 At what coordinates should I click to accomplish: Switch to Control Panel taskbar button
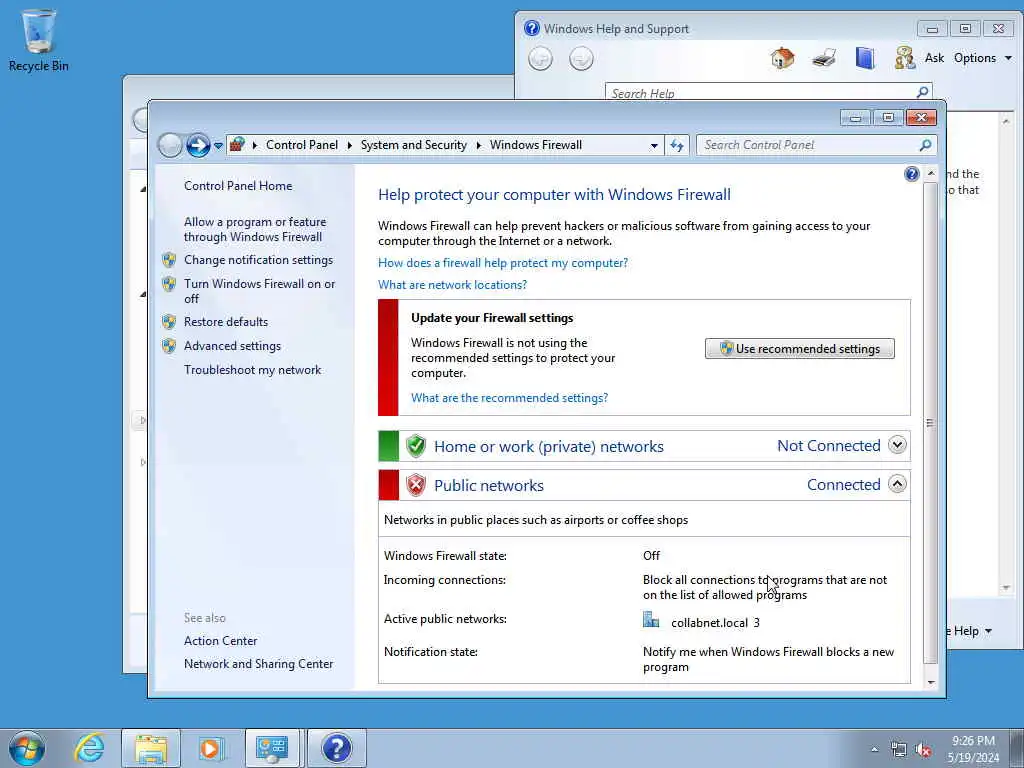click(272, 748)
